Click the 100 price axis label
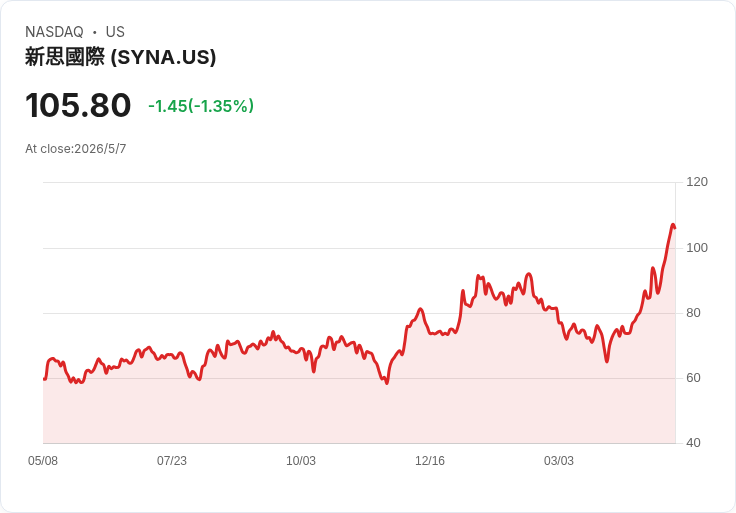This screenshot has width=736, height=513. click(x=697, y=248)
